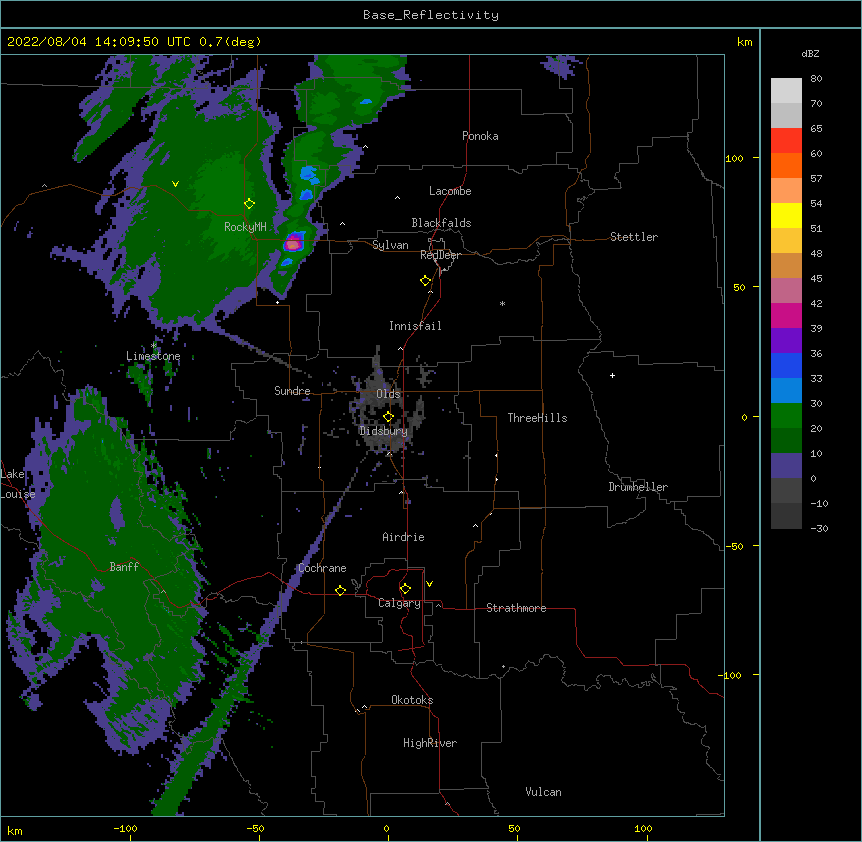Click the RedDeer city label
862x842 pixels.
[440, 255]
